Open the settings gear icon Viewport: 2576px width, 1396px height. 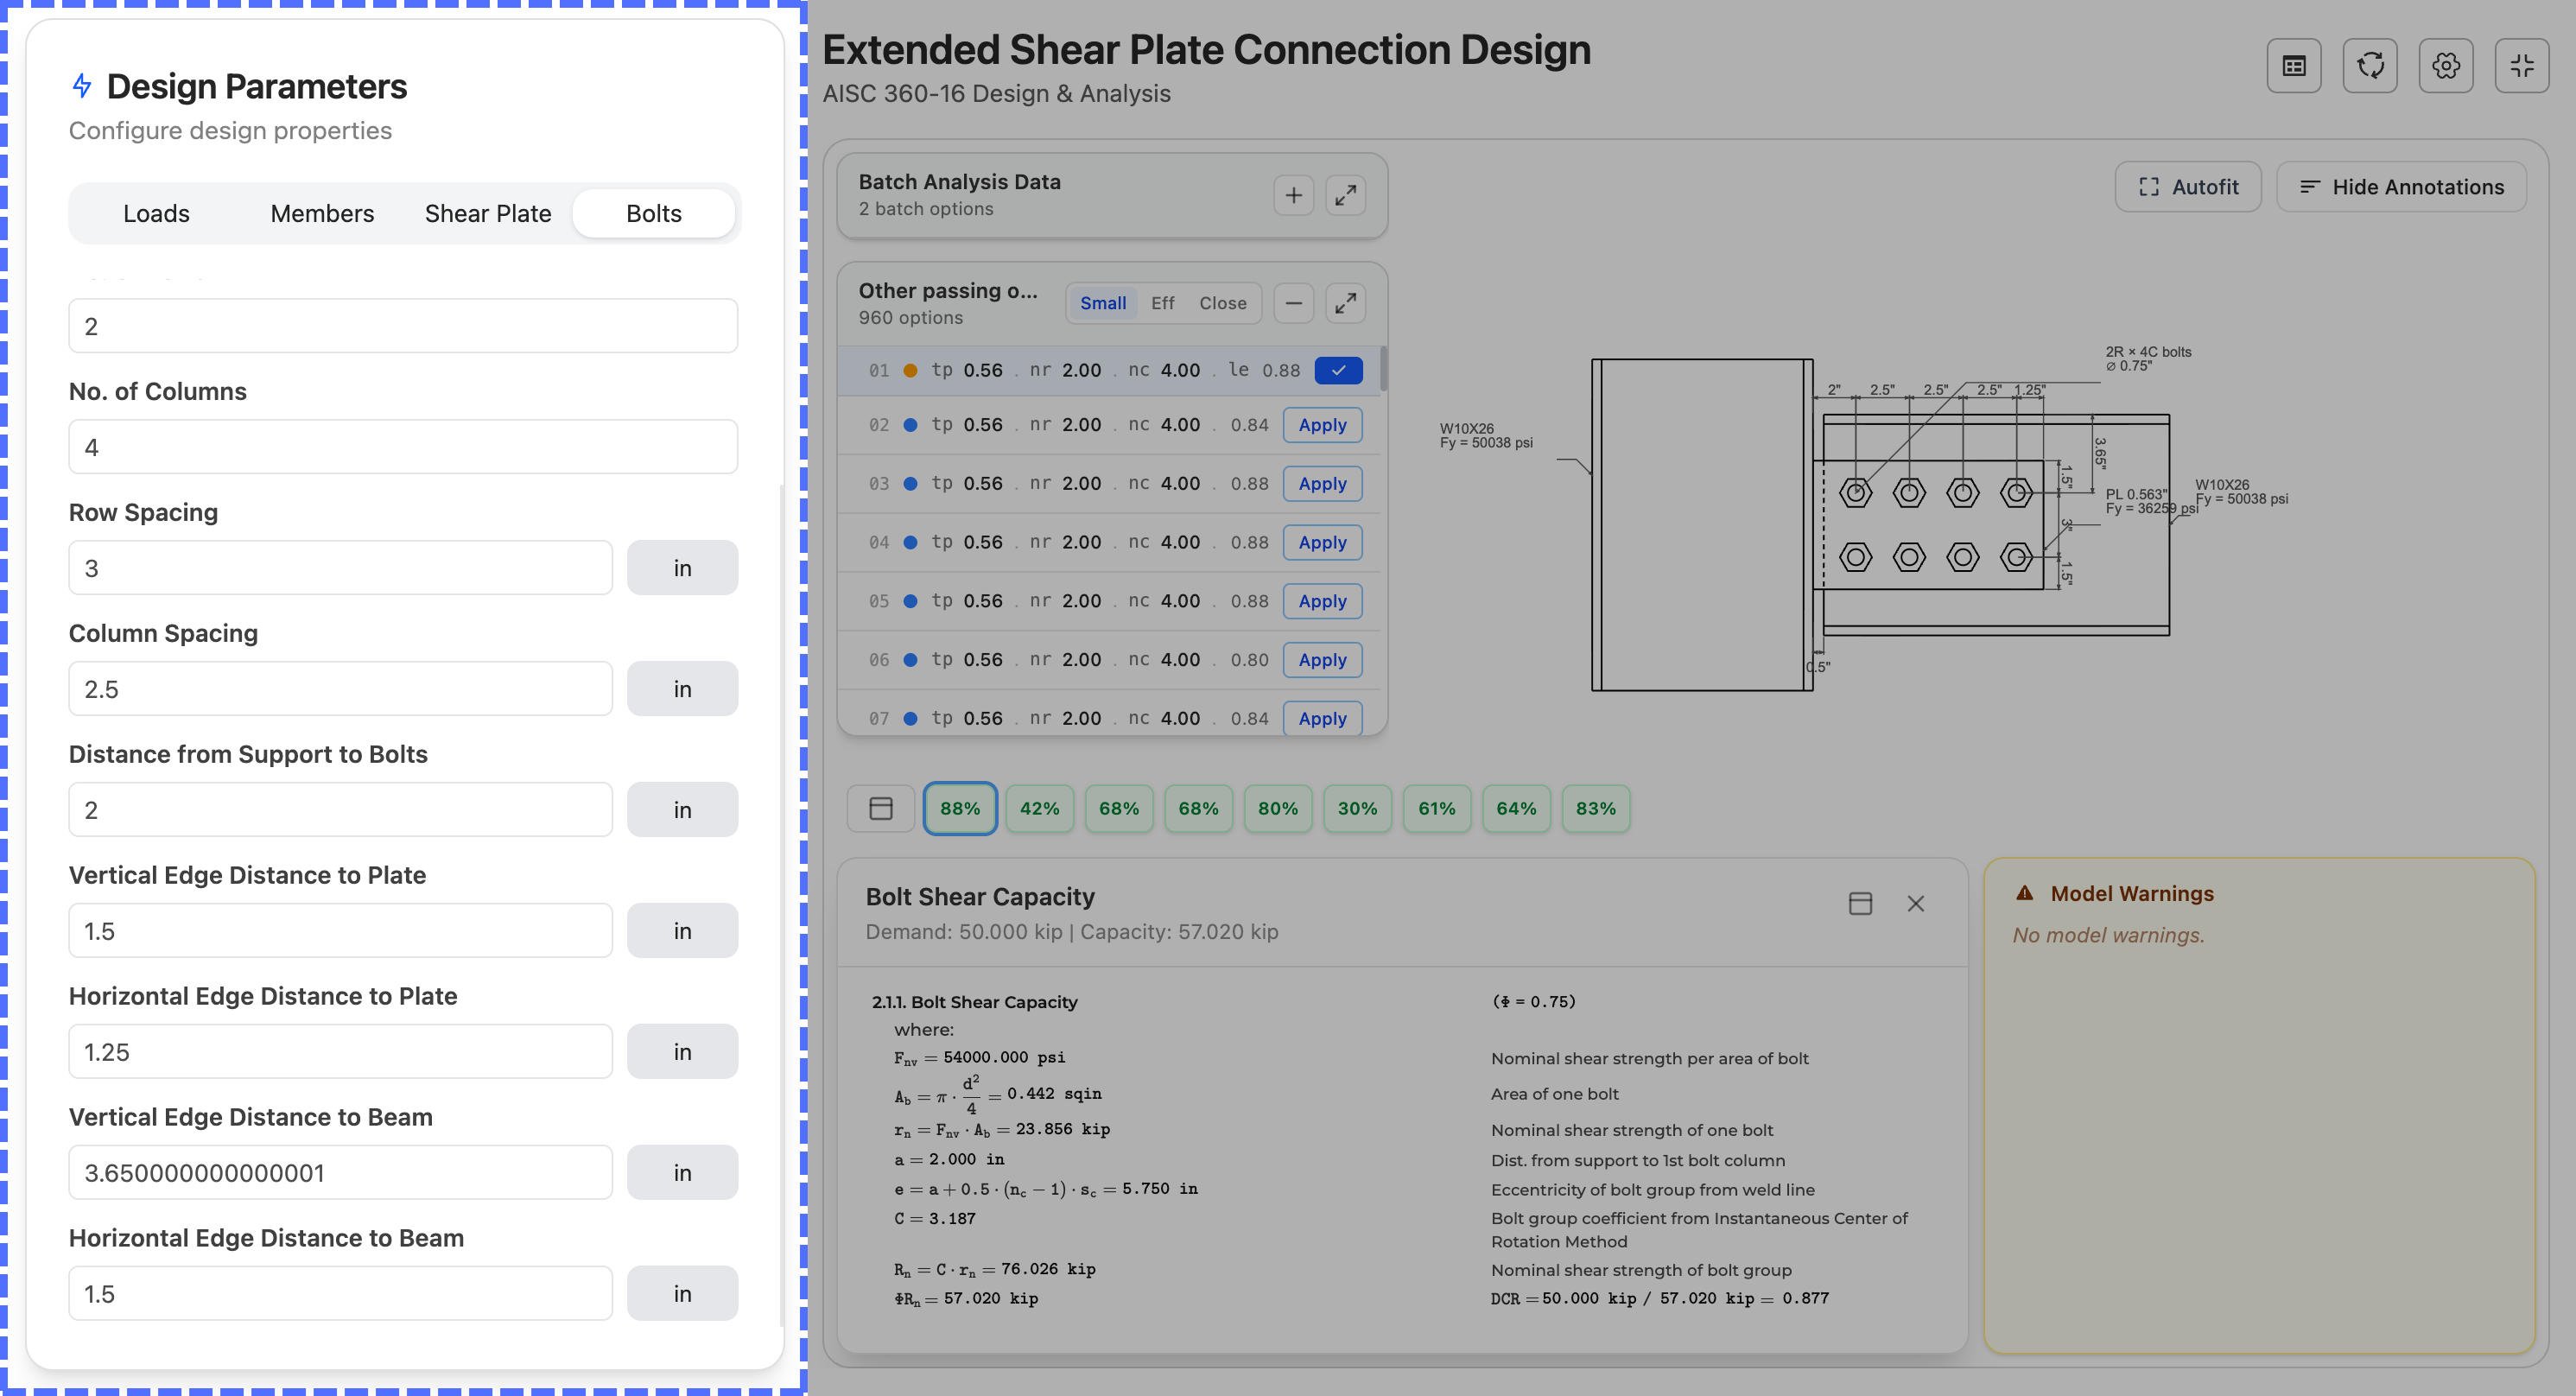pyautogui.click(x=2446, y=66)
